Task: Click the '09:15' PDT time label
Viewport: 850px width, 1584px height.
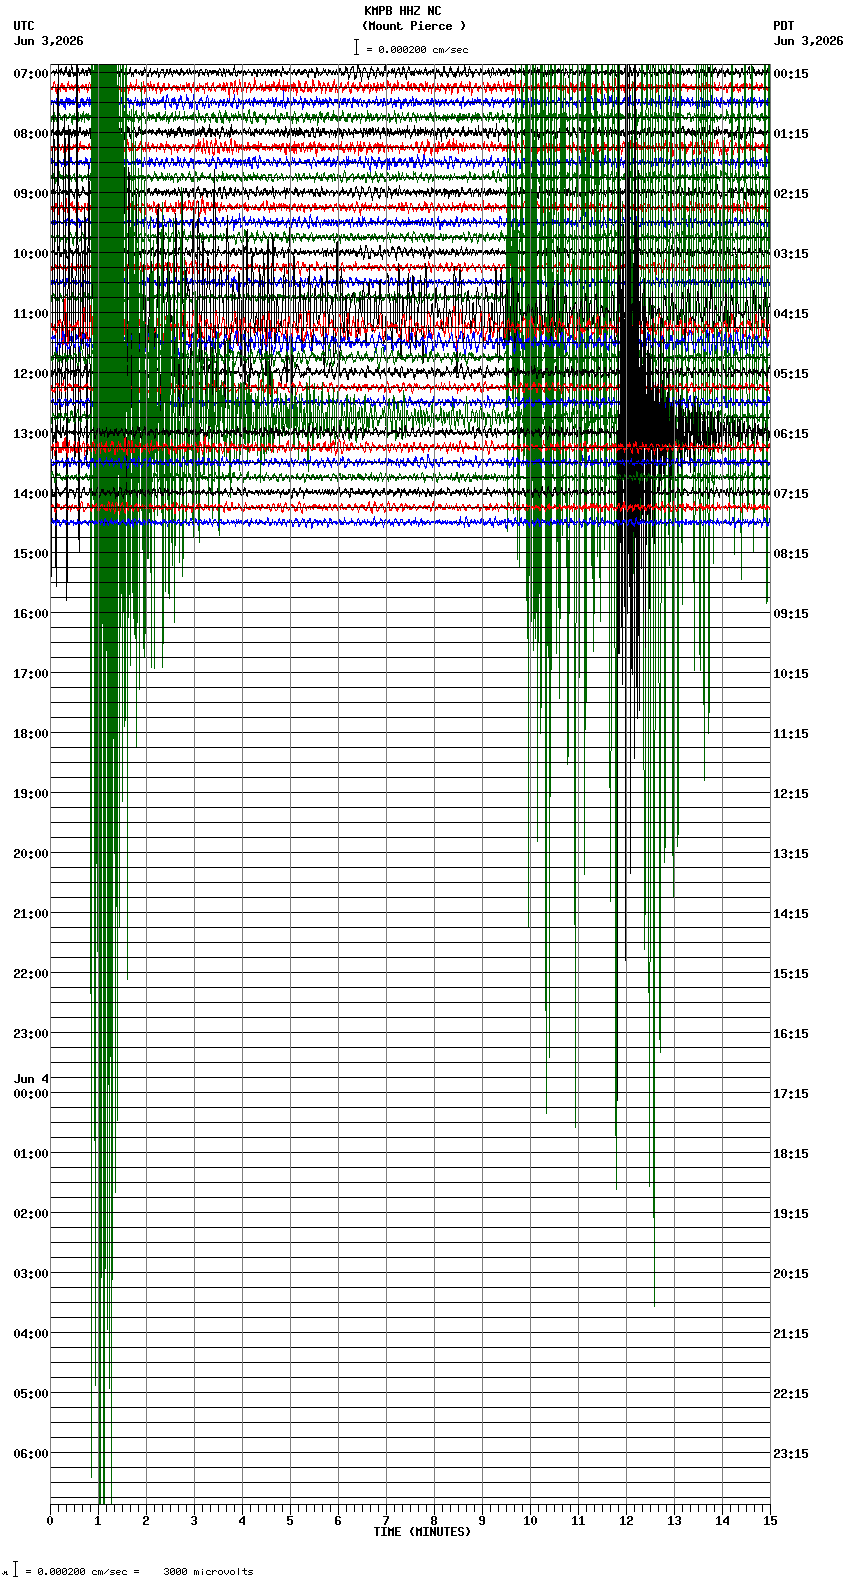Action: [791, 614]
